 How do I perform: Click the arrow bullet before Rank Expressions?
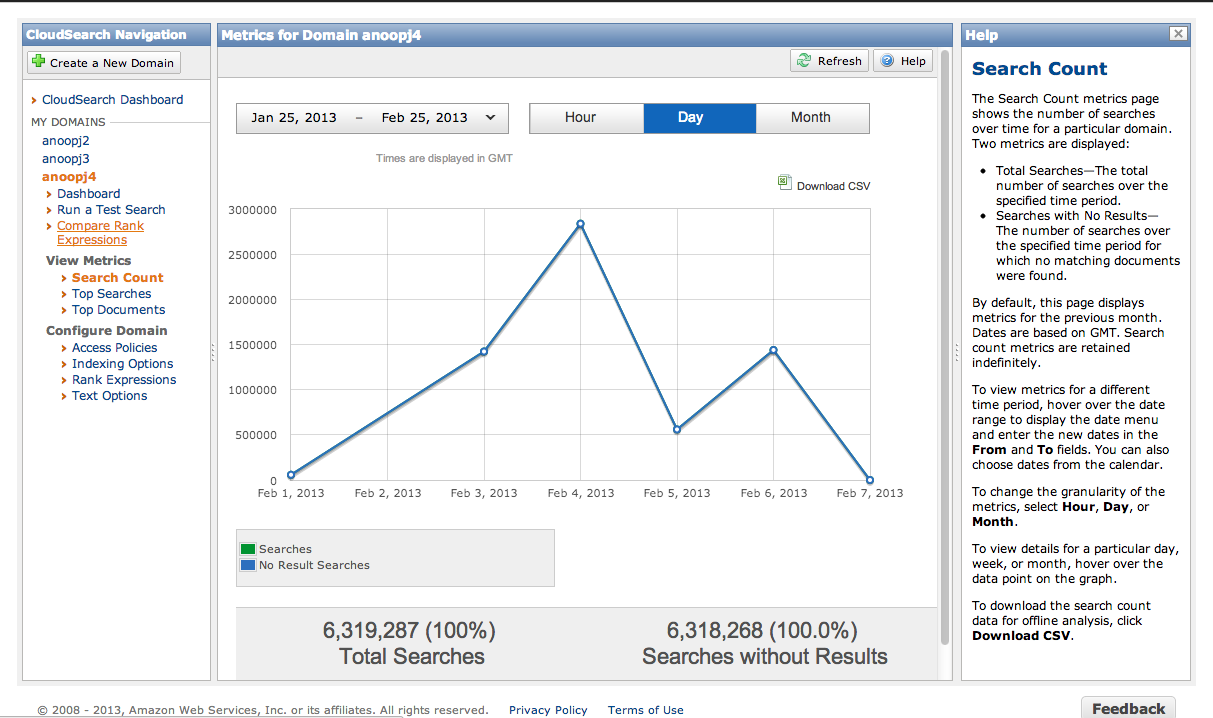point(65,380)
